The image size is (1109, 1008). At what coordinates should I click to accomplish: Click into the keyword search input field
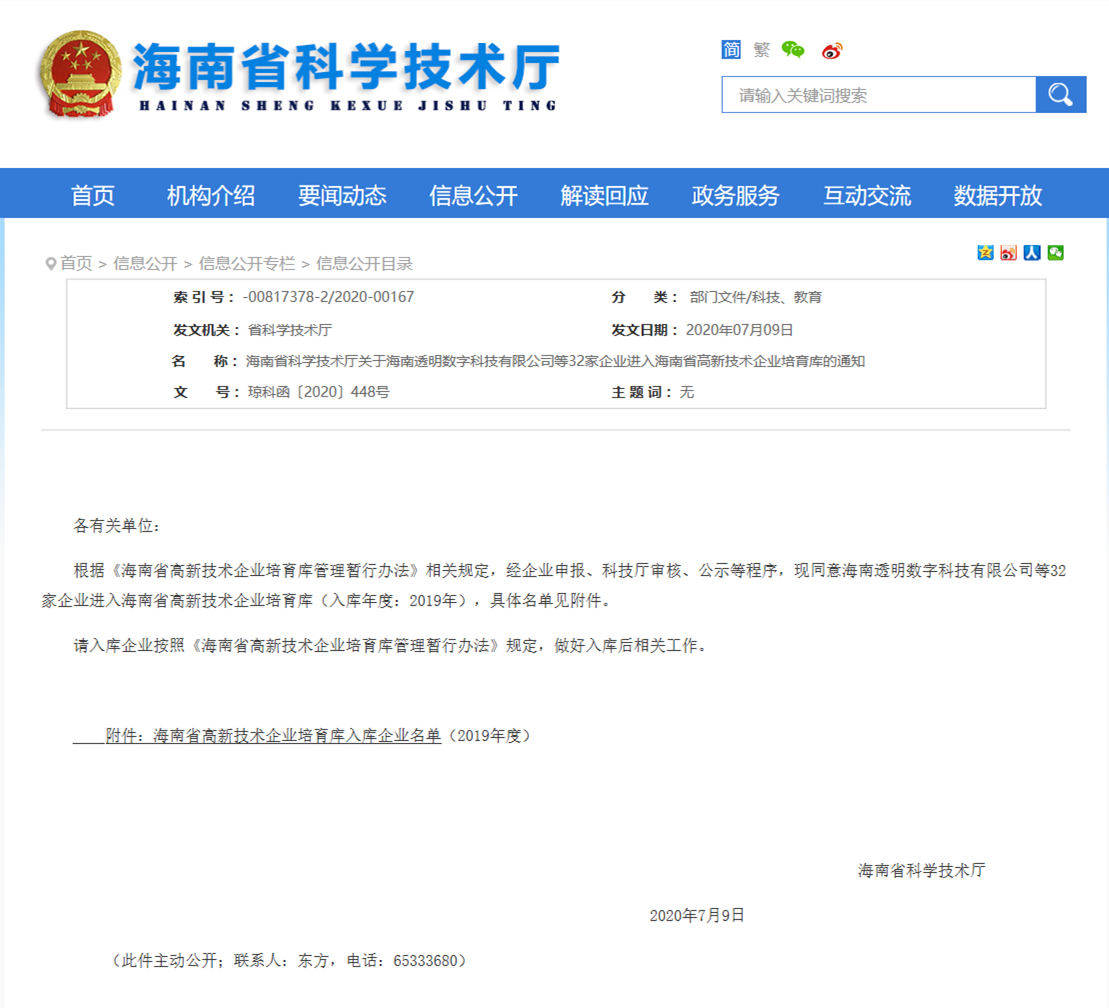tap(878, 96)
